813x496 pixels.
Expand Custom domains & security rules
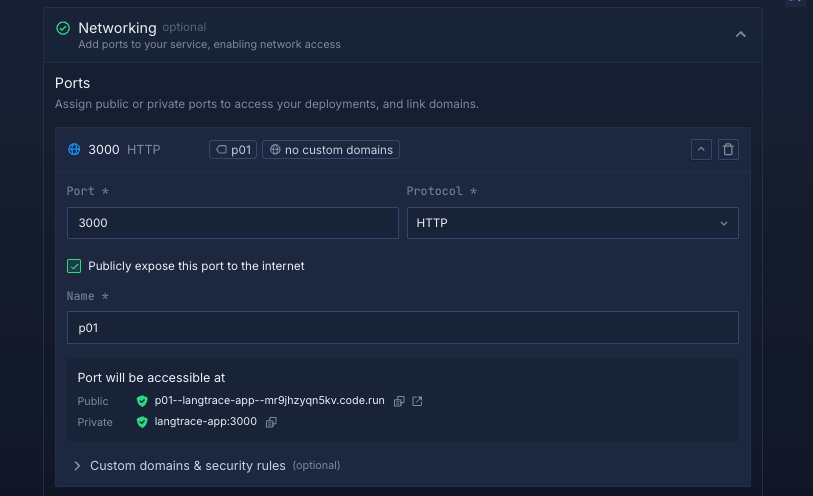pyautogui.click(x=187, y=466)
